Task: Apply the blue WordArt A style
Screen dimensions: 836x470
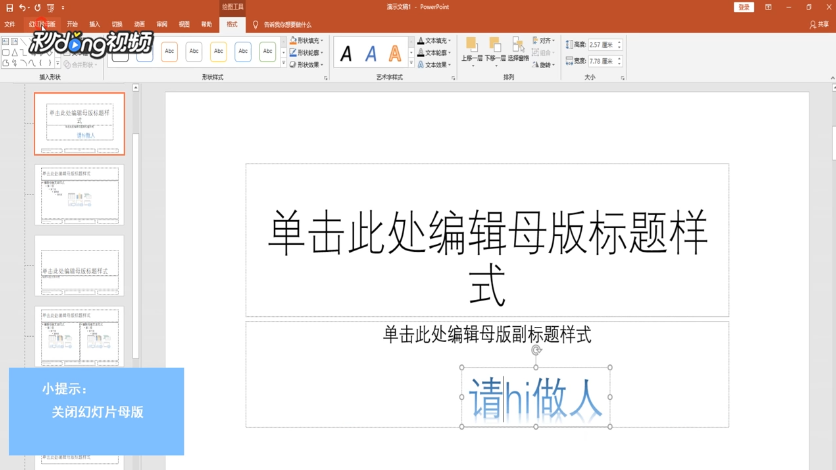Action: [x=371, y=53]
